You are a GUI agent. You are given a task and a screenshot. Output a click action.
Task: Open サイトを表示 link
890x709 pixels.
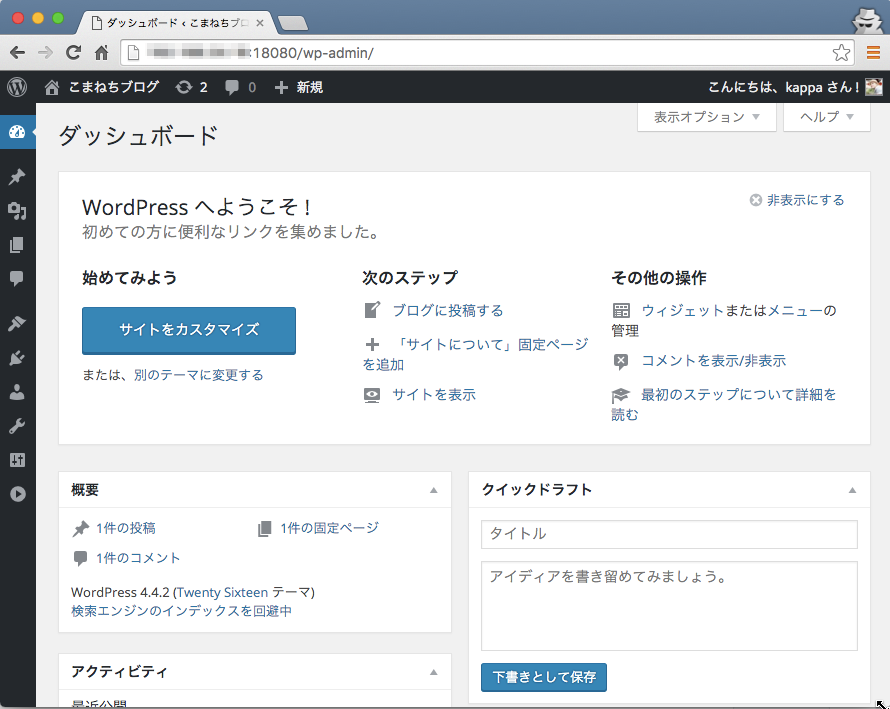click(434, 395)
